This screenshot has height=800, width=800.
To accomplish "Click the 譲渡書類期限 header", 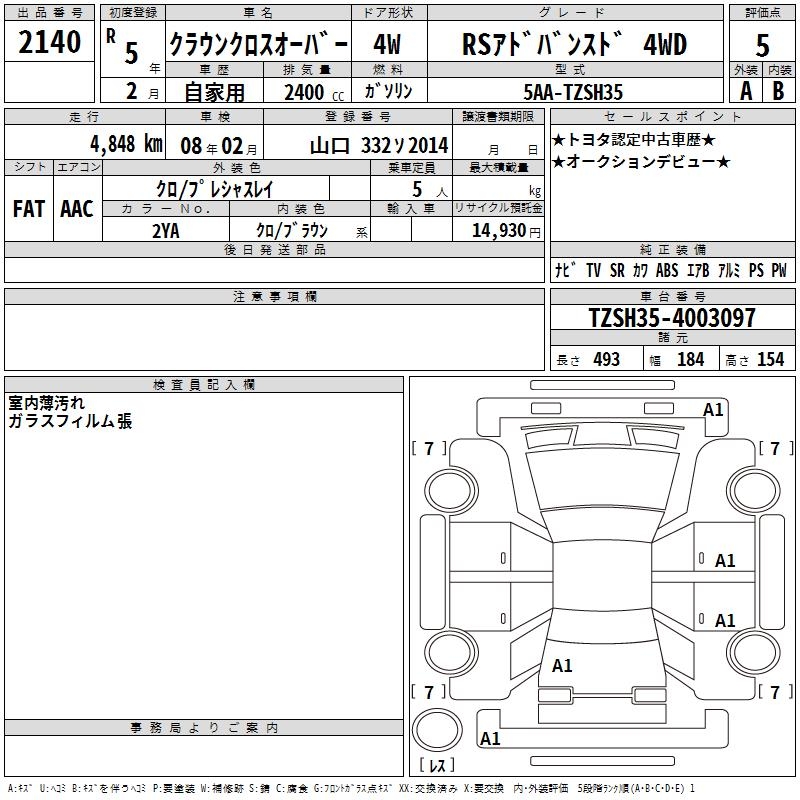I will click(498, 117).
